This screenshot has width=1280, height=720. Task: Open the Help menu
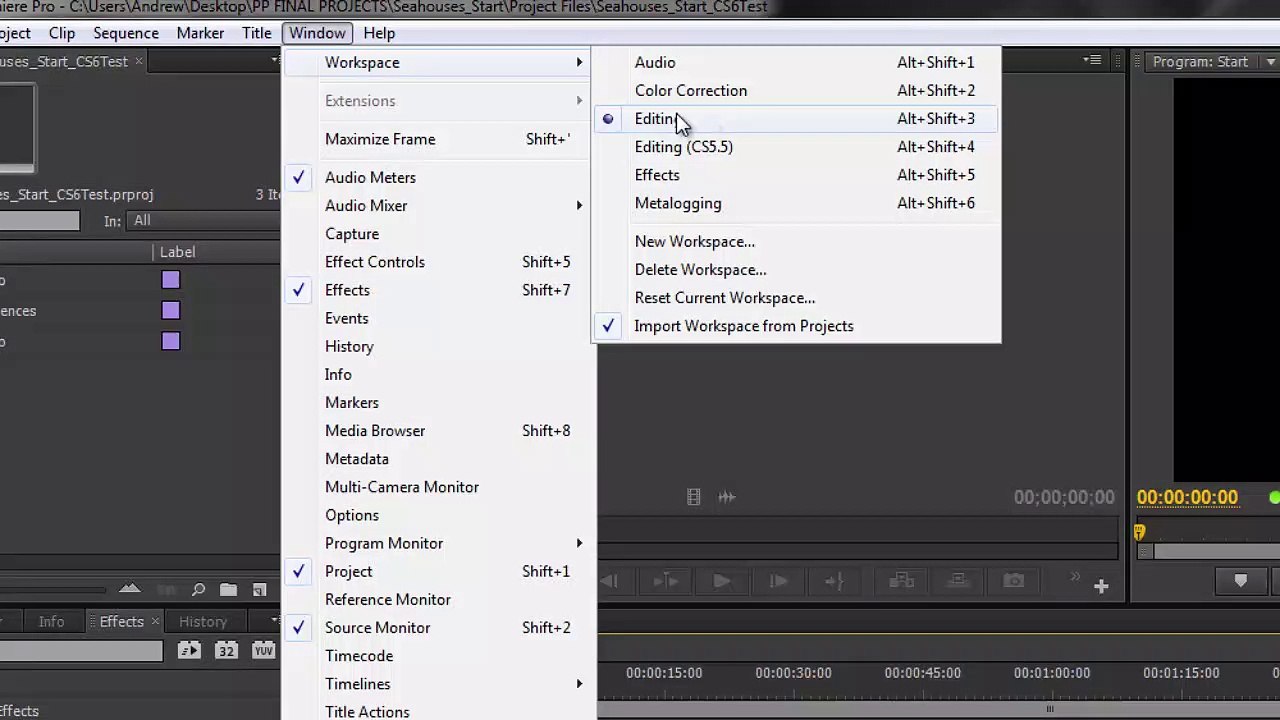coord(379,33)
